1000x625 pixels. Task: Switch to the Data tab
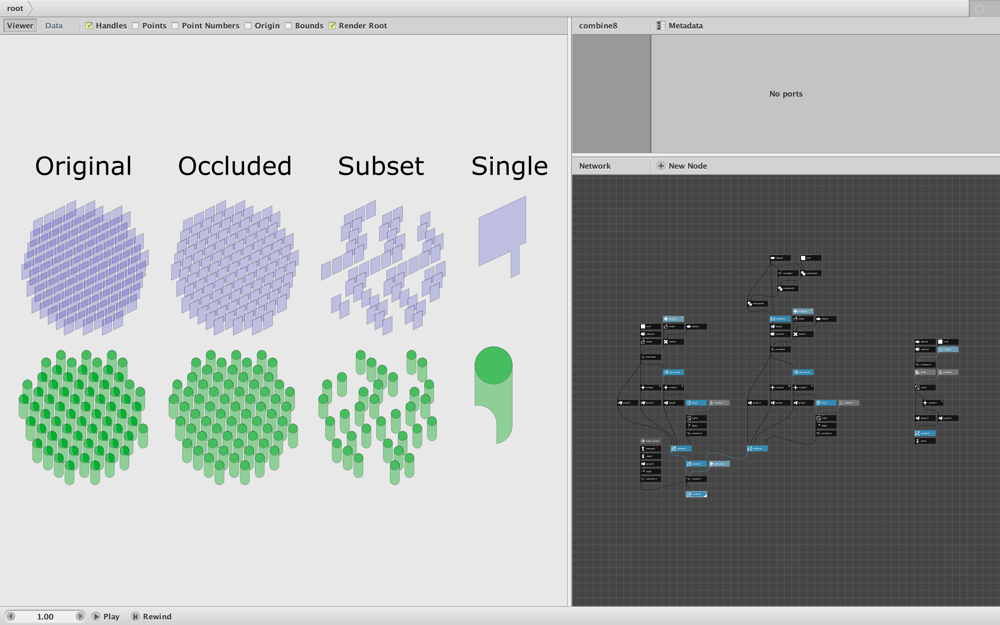click(54, 26)
